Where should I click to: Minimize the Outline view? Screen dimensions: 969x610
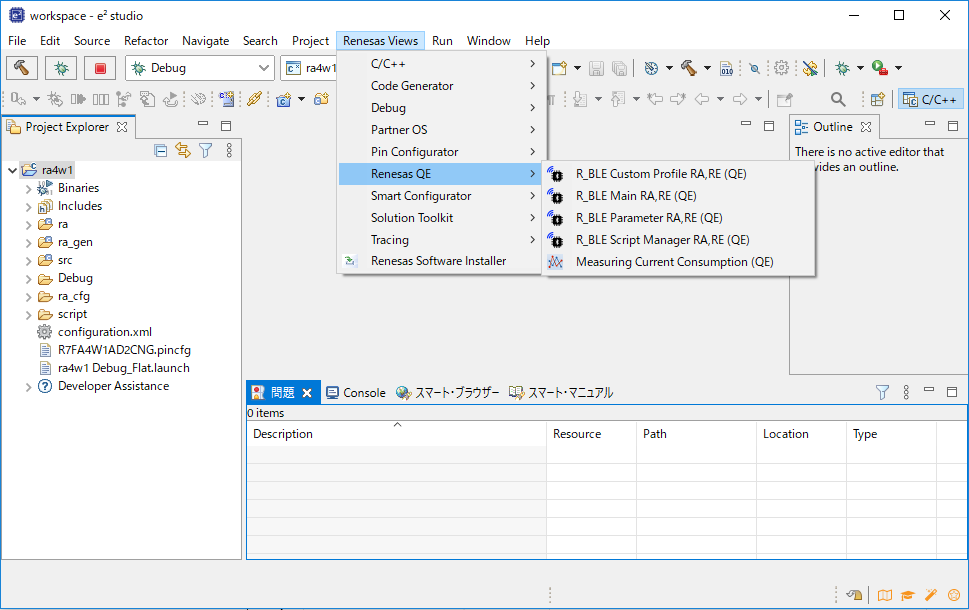(930, 124)
